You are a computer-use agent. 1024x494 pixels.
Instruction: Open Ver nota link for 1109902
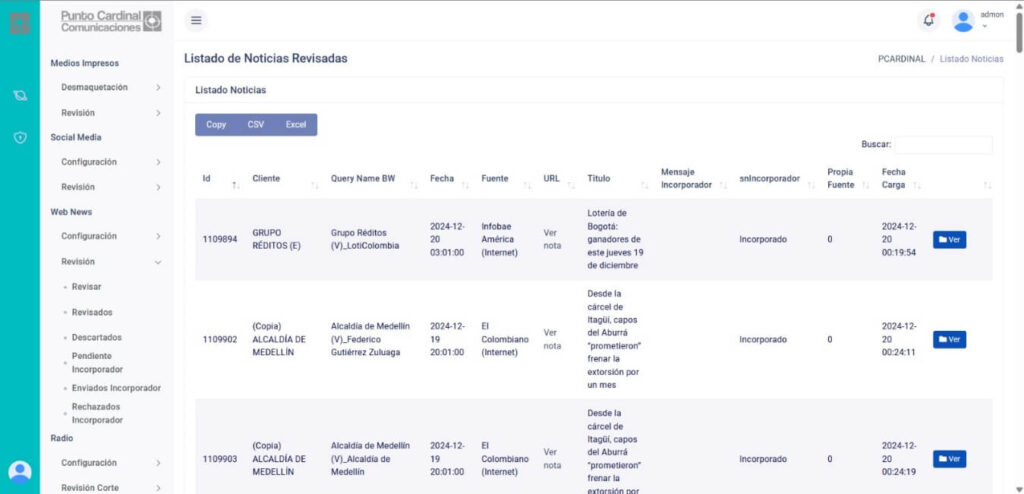coord(552,339)
